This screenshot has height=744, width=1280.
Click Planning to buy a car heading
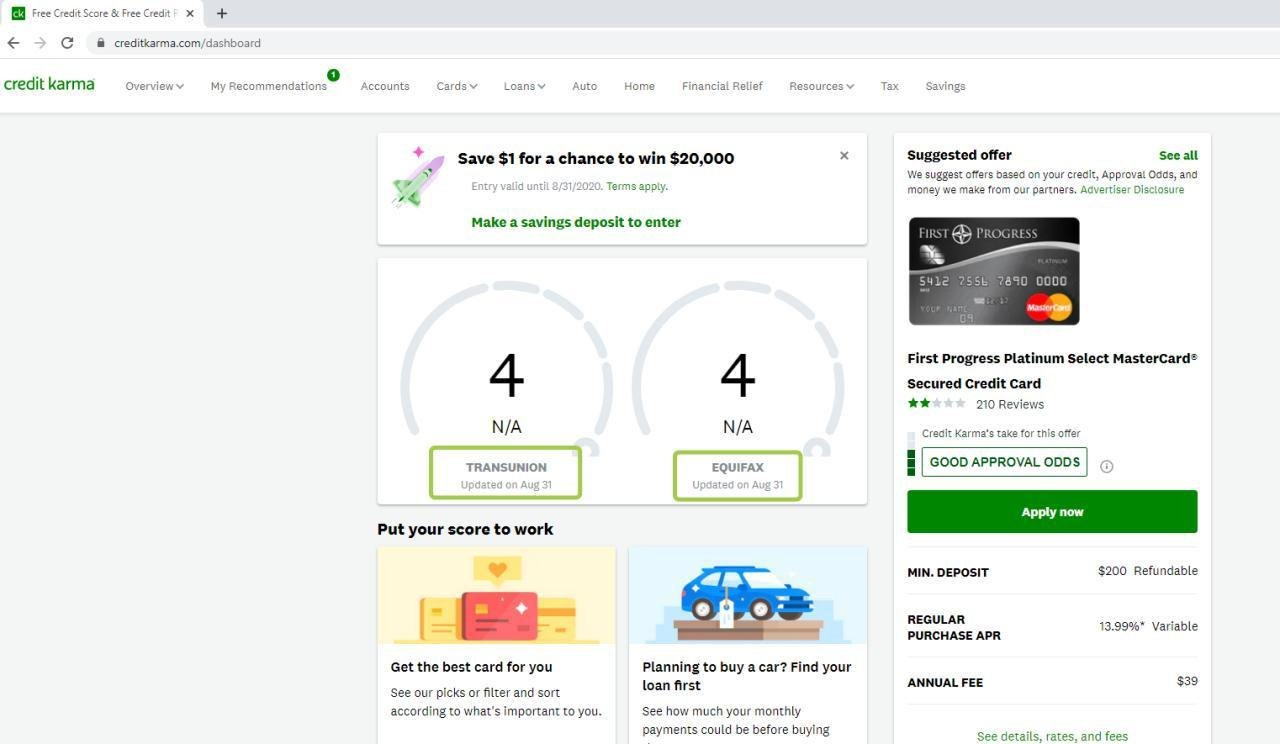point(747,676)
